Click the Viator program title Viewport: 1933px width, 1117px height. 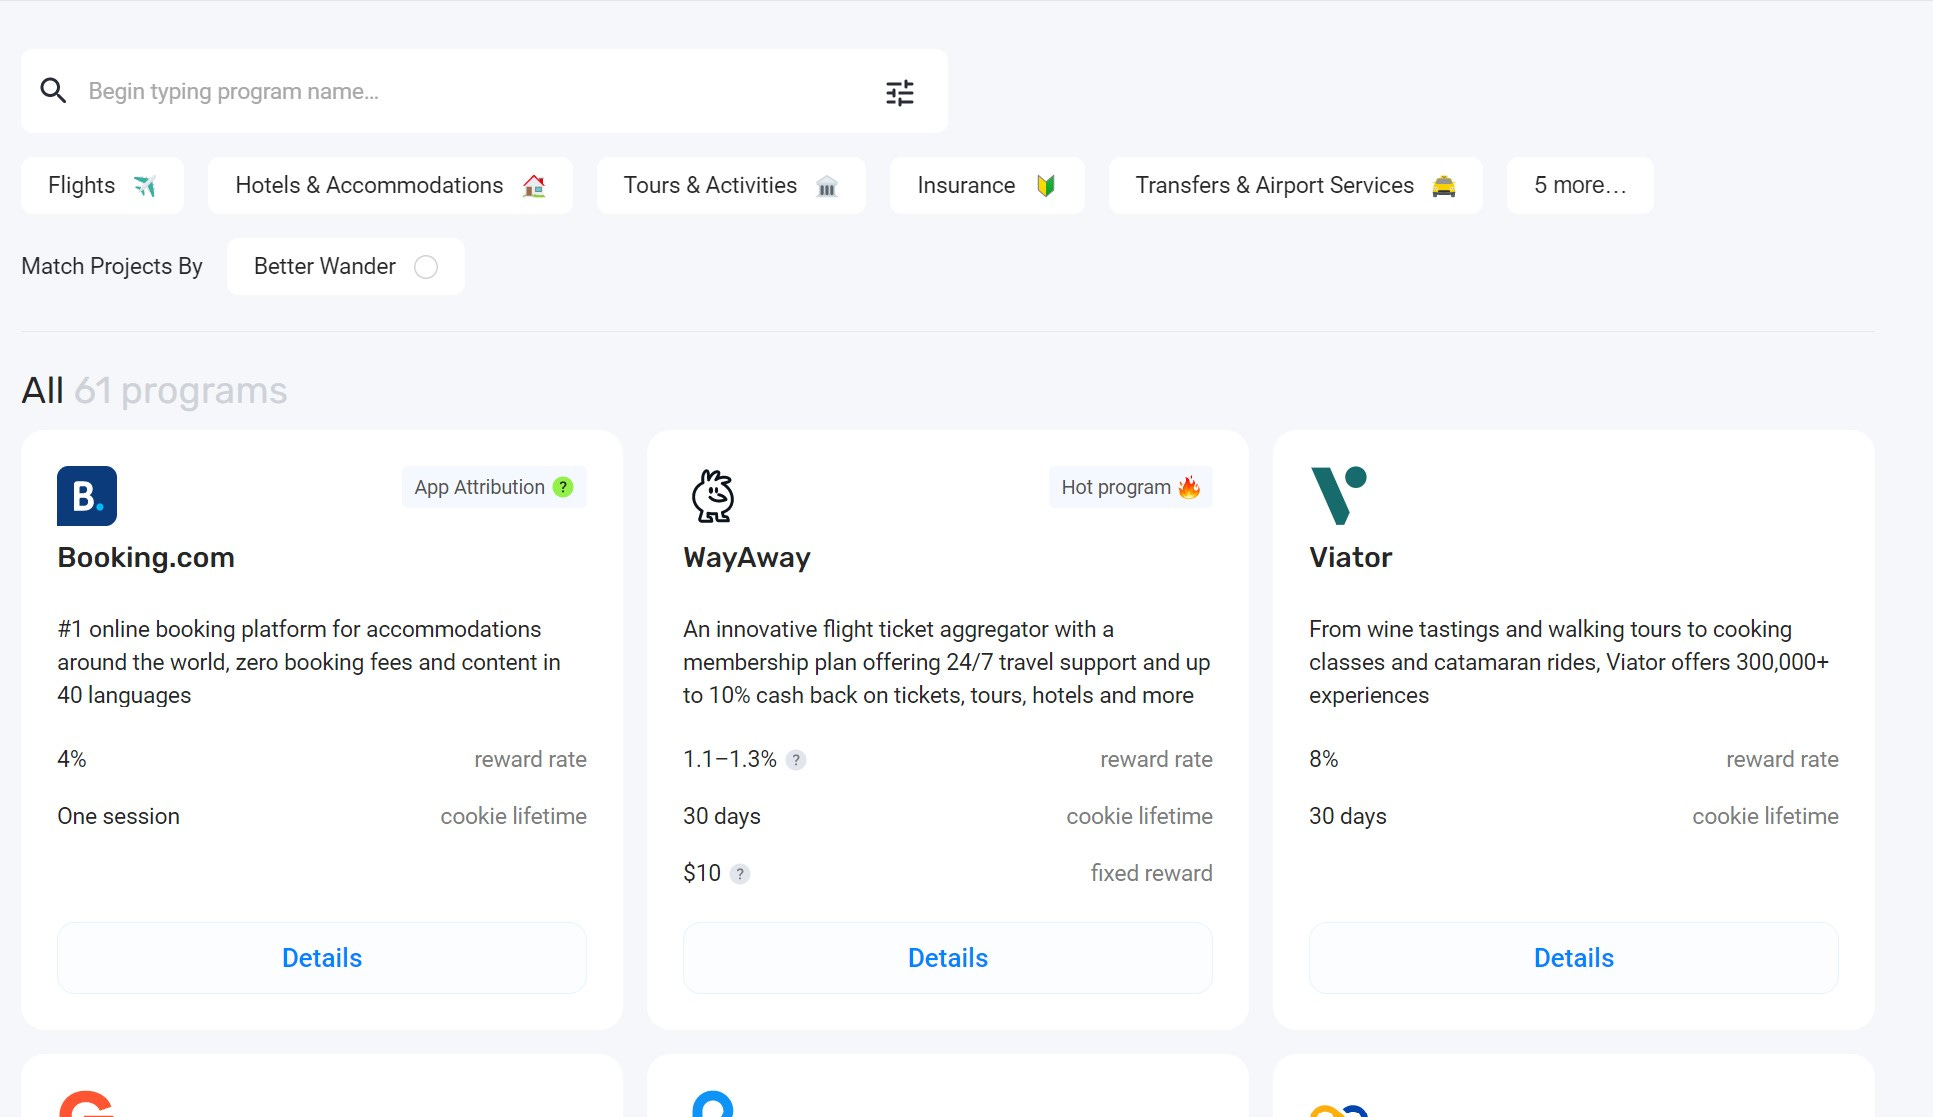click(x=1351, y=557)
